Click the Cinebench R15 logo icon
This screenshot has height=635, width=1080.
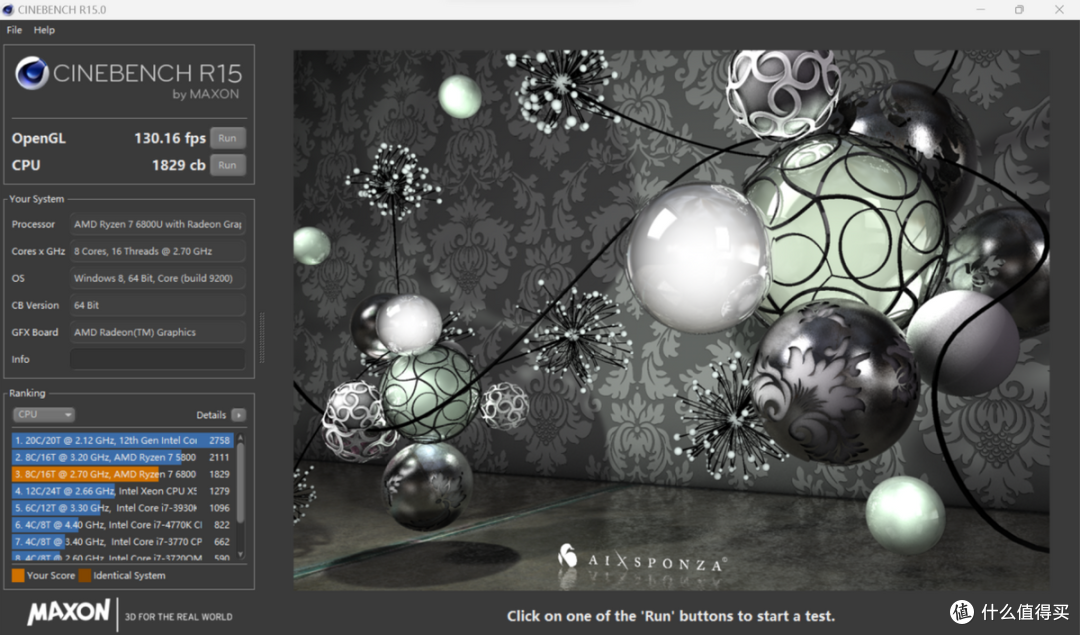pyautogui.click(x=32, y=73)
